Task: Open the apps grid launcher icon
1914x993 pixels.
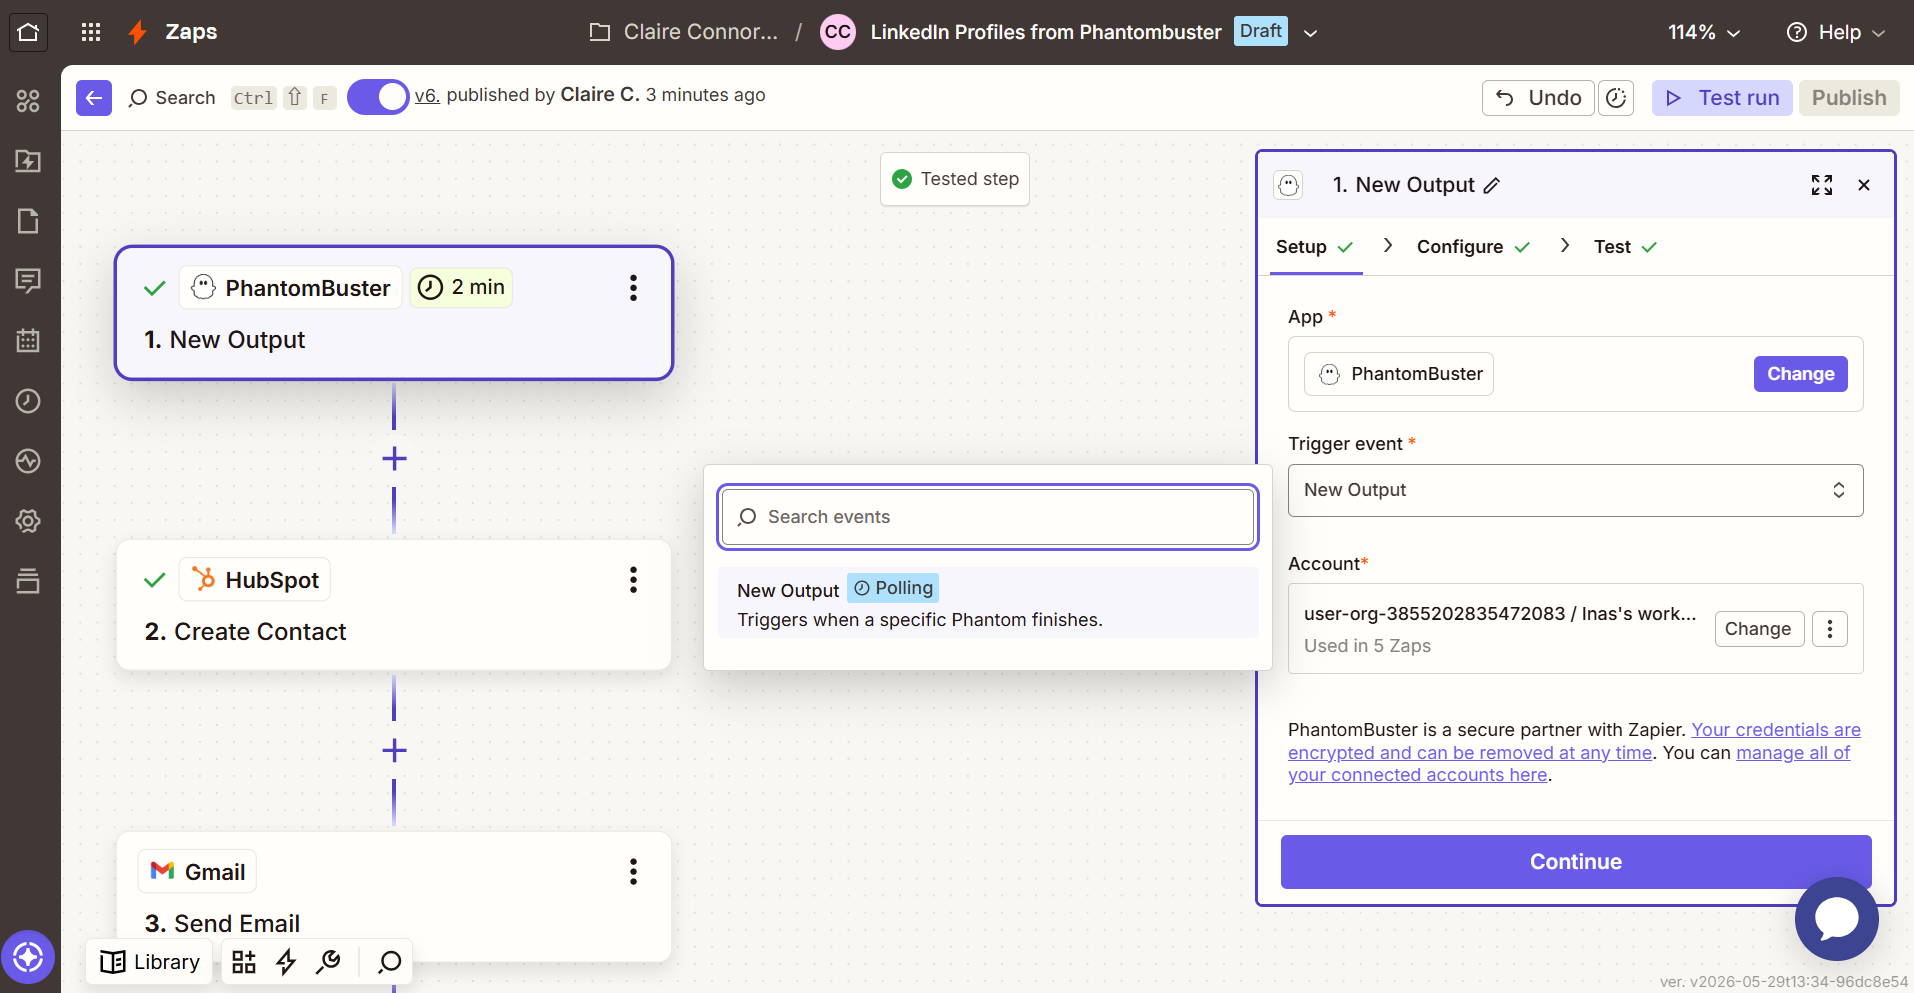Action: 91,32
